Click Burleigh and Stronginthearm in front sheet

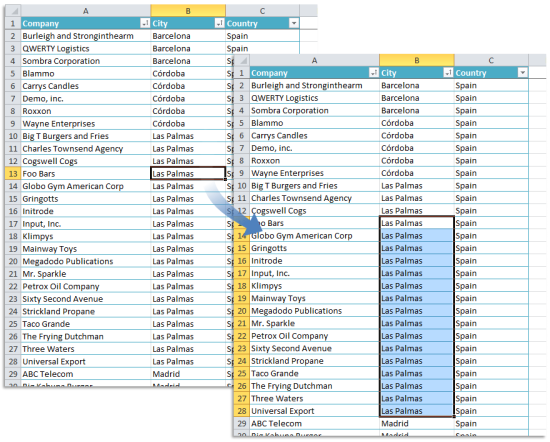(314, 86)
